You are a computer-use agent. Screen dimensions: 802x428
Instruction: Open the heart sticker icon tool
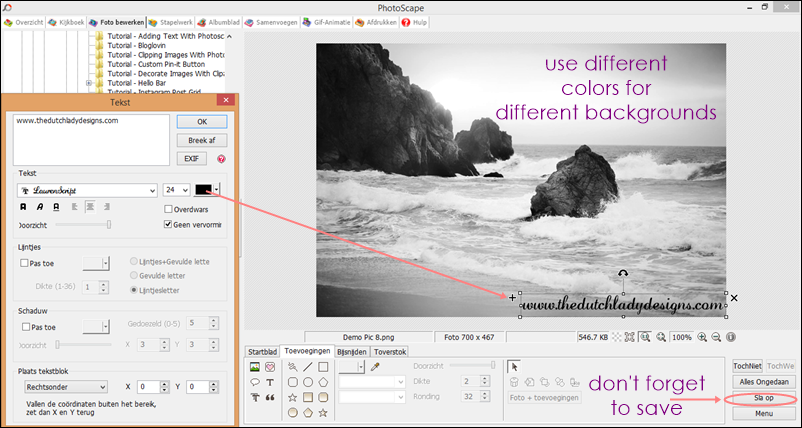tap(270, 367)
